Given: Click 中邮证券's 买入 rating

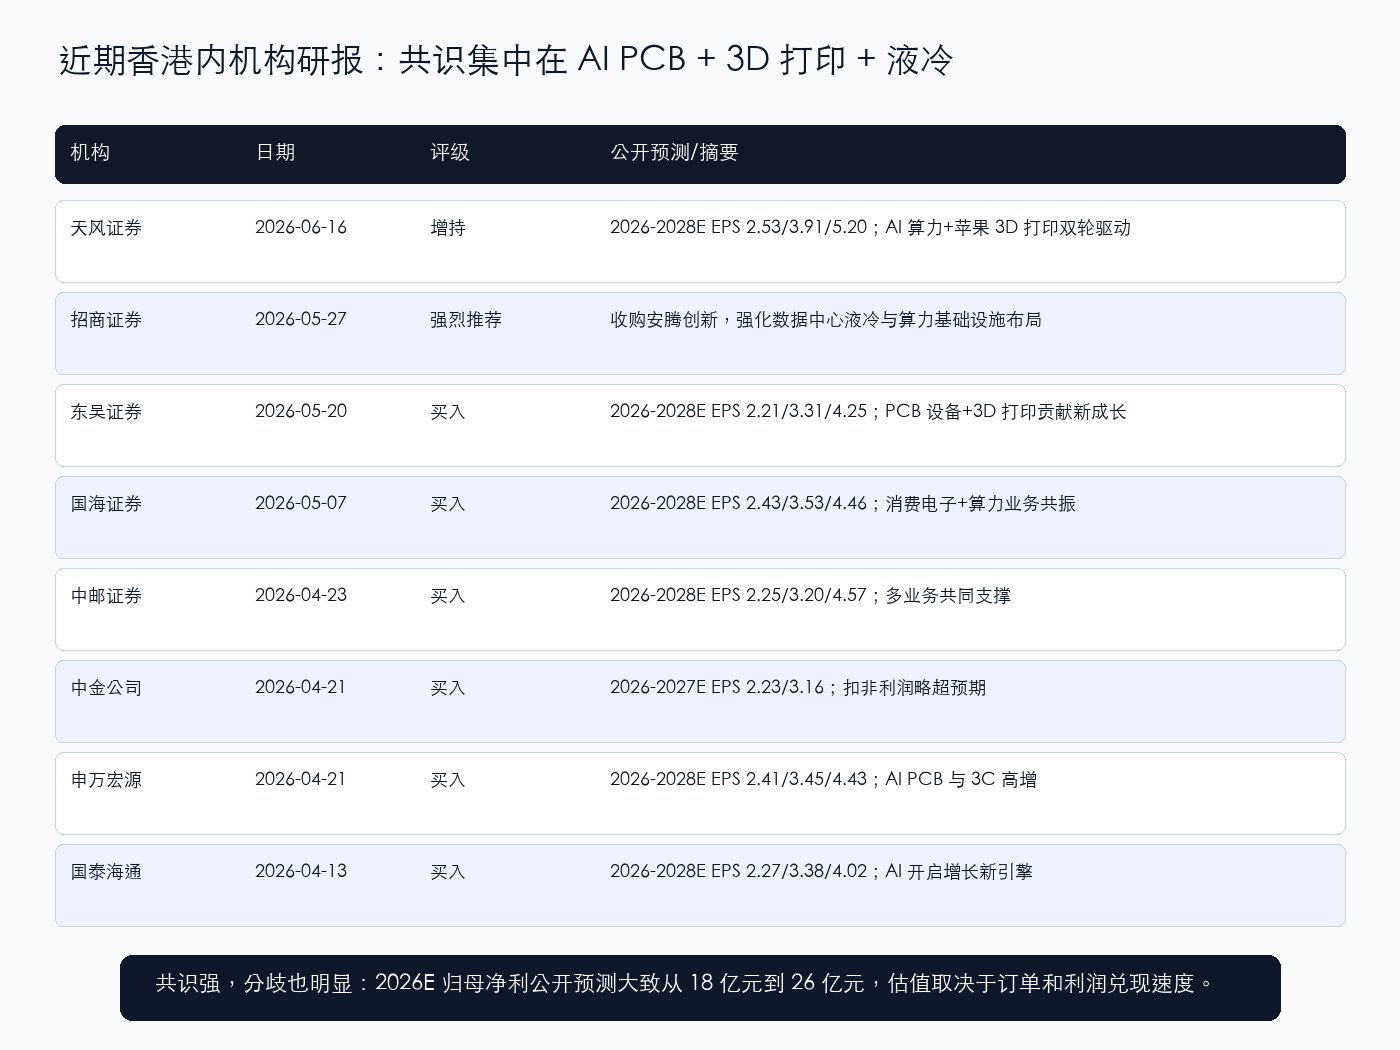Looking at the screenshot, I should click(448, 596).
